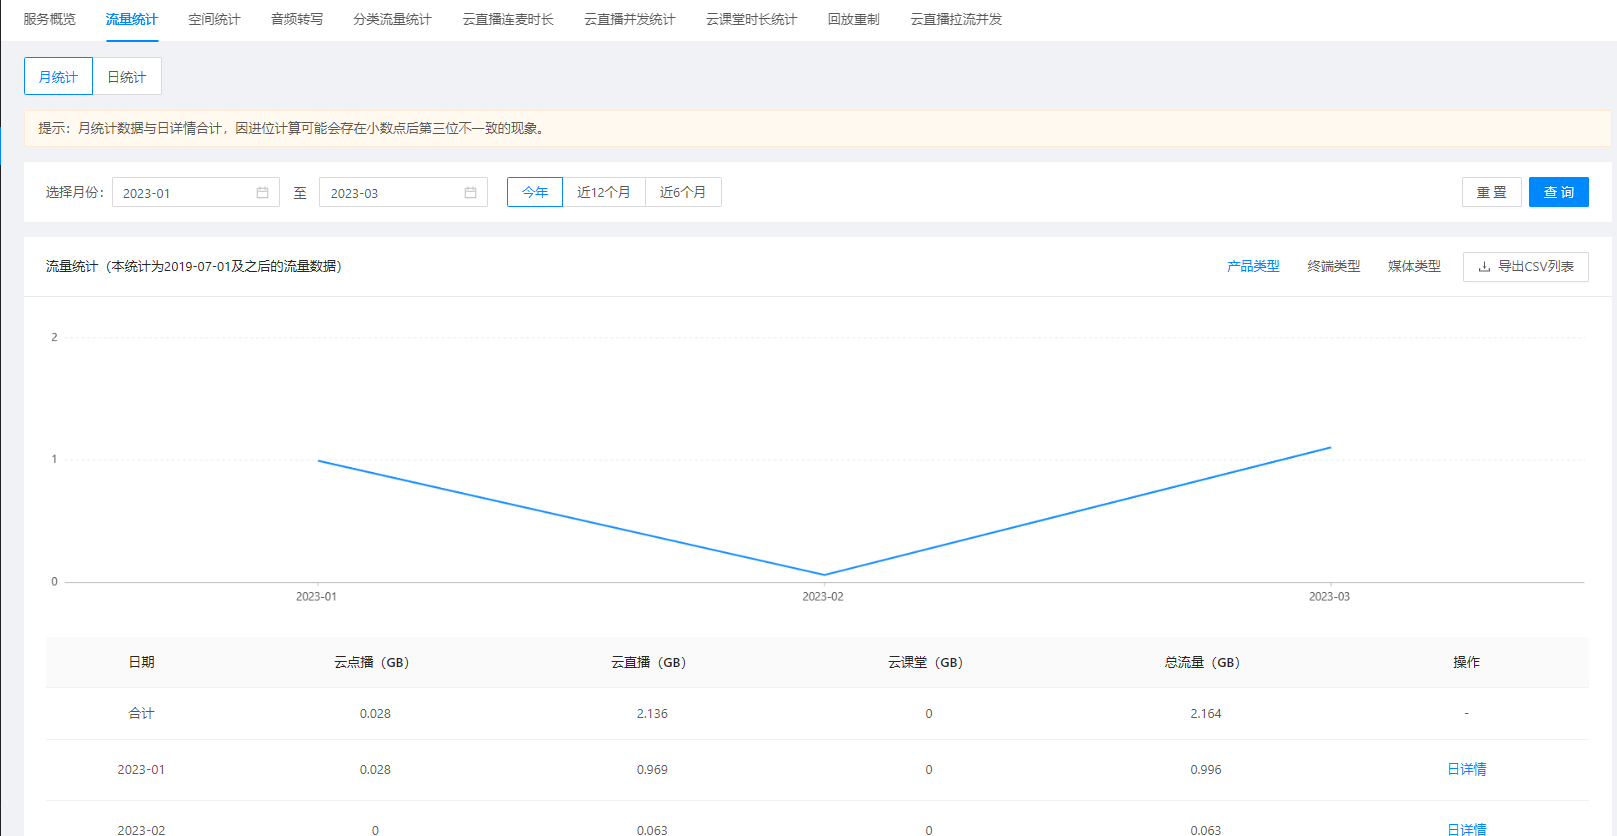Screen dimensions: 1617x836
Task: Go to 分类流量统计 tab
Action: (x=392, y=19)
